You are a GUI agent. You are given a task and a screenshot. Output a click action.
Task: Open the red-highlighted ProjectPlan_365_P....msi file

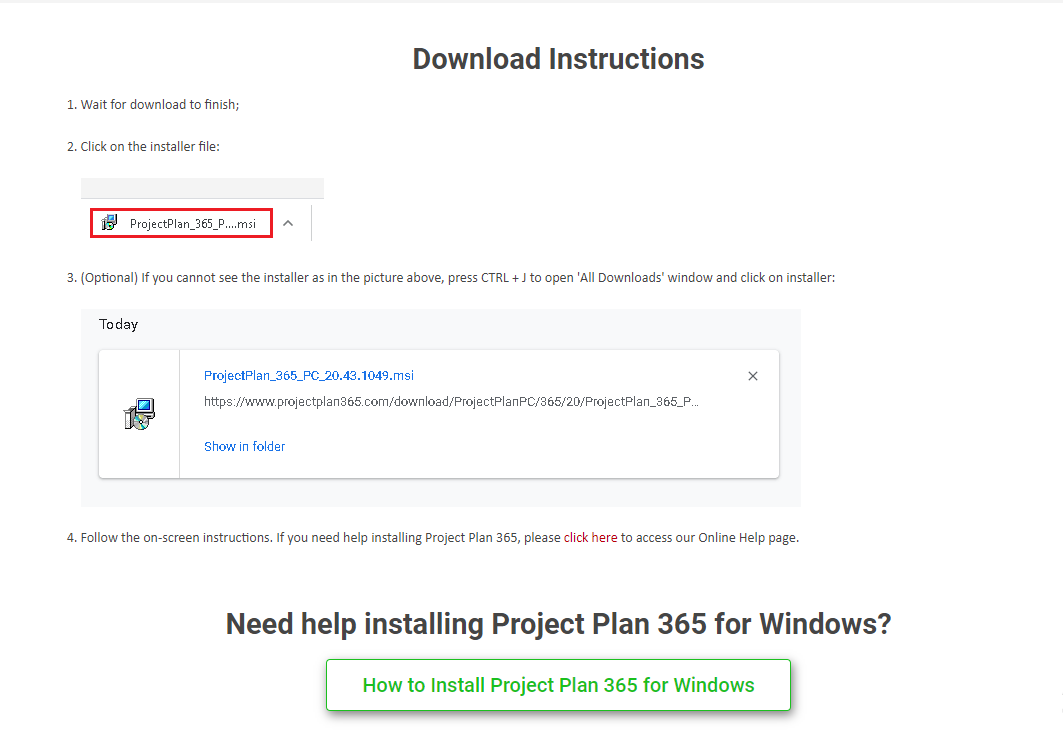[x=180, y=222]
